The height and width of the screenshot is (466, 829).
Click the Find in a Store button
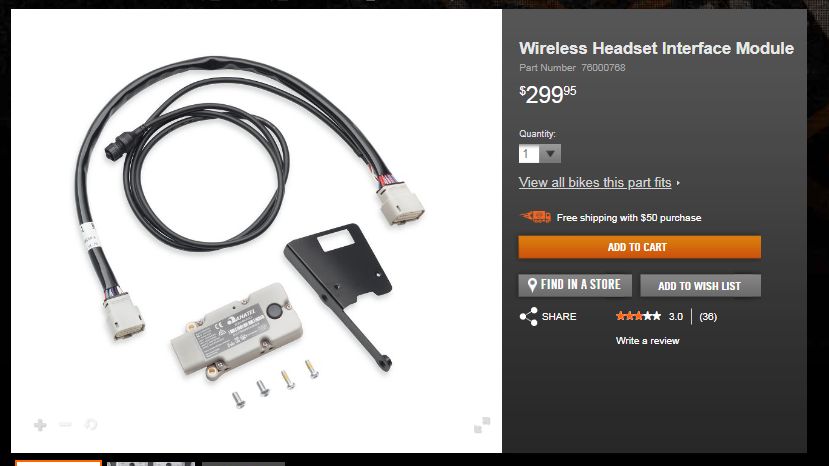(x=575, y=285)
